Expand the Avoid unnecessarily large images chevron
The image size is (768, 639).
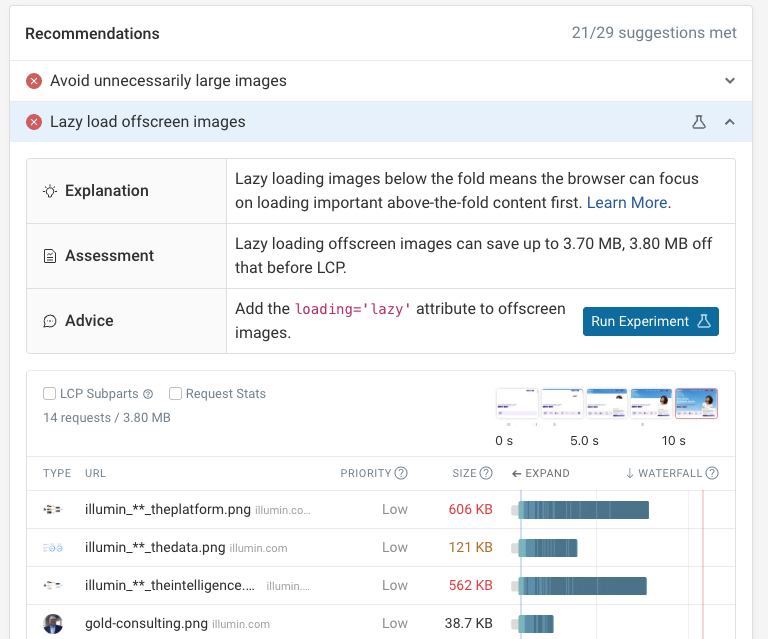pyautogui.click(x=730, y=81)
